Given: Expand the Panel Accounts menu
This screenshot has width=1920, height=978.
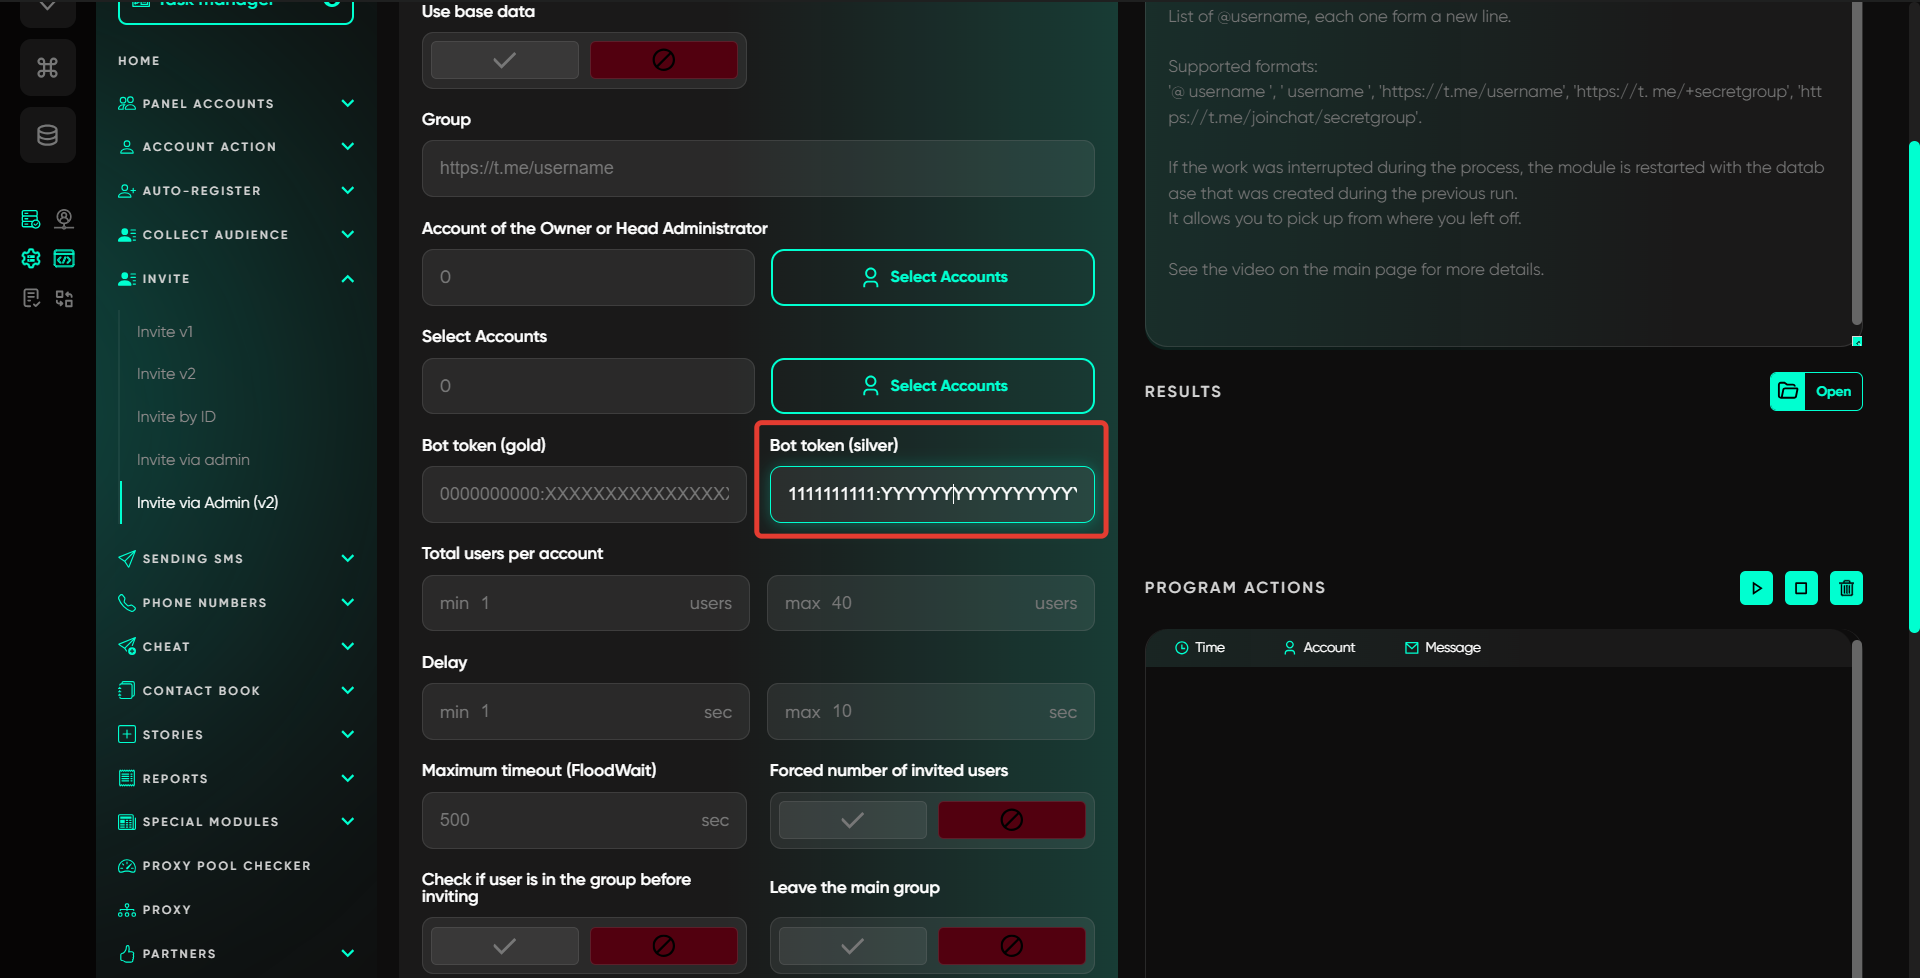Looking at the screenshot, I should pos(347,103).
